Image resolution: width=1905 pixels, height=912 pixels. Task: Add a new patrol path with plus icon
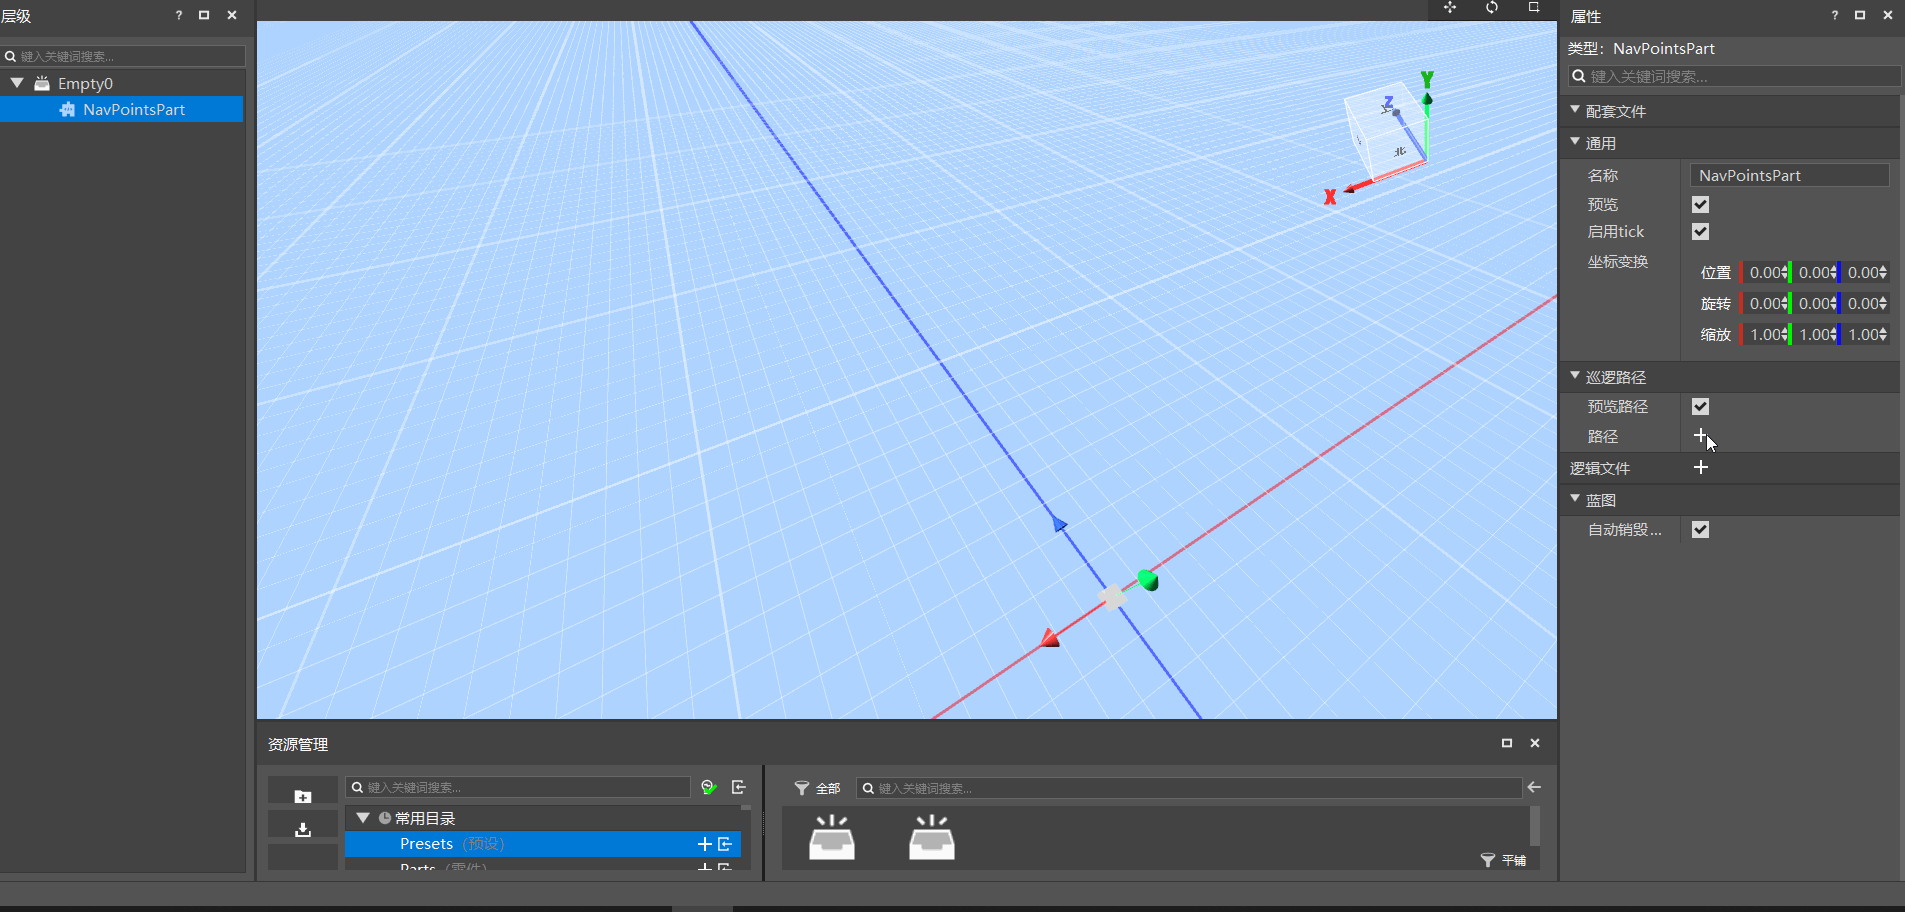coord(1700,436)
